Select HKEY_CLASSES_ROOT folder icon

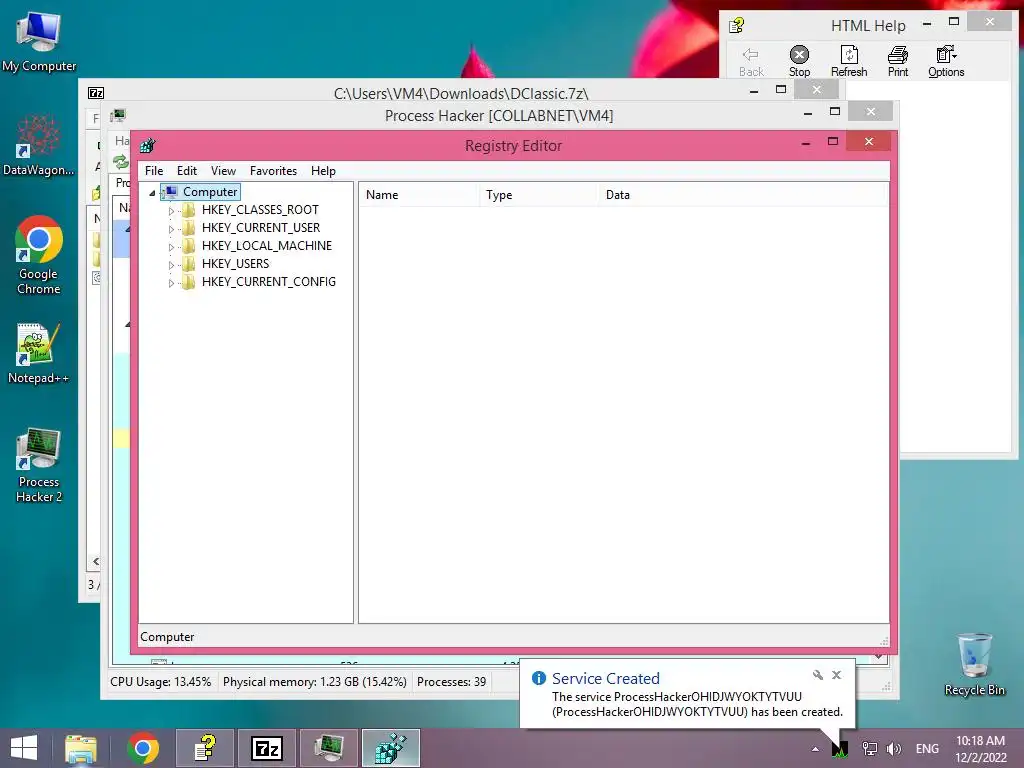[189, 210]
